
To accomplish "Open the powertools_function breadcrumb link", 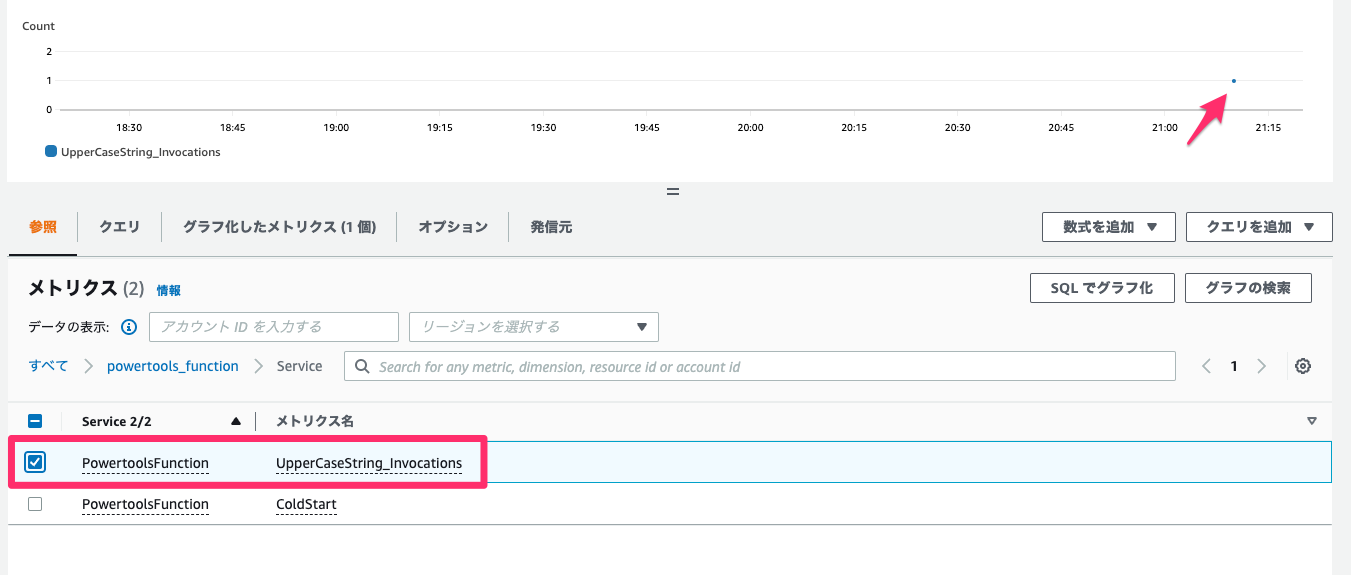I will click(x=174, y=366).
